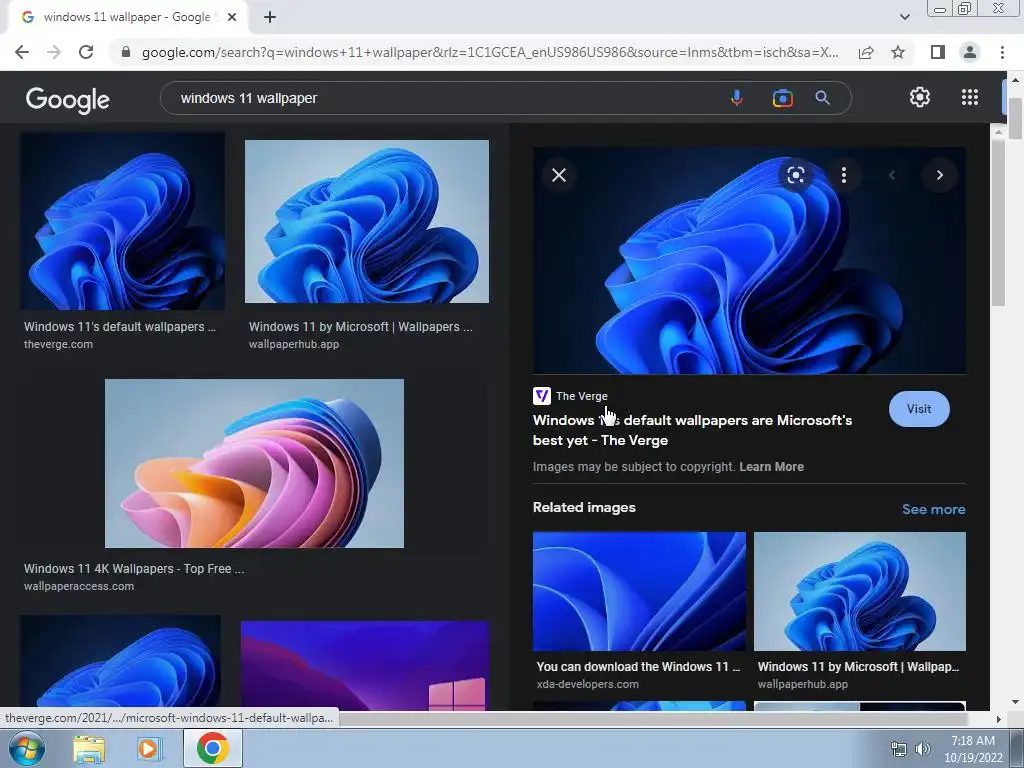Share this page from address bar
Viewport: 1024px width, 768px height.
(866, 52)
